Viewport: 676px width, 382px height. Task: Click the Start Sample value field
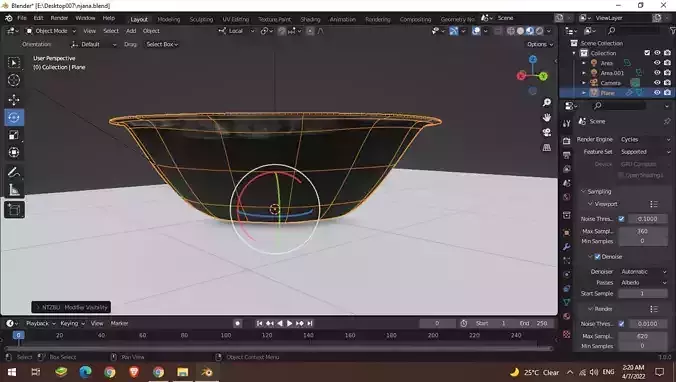click(642, 294)
